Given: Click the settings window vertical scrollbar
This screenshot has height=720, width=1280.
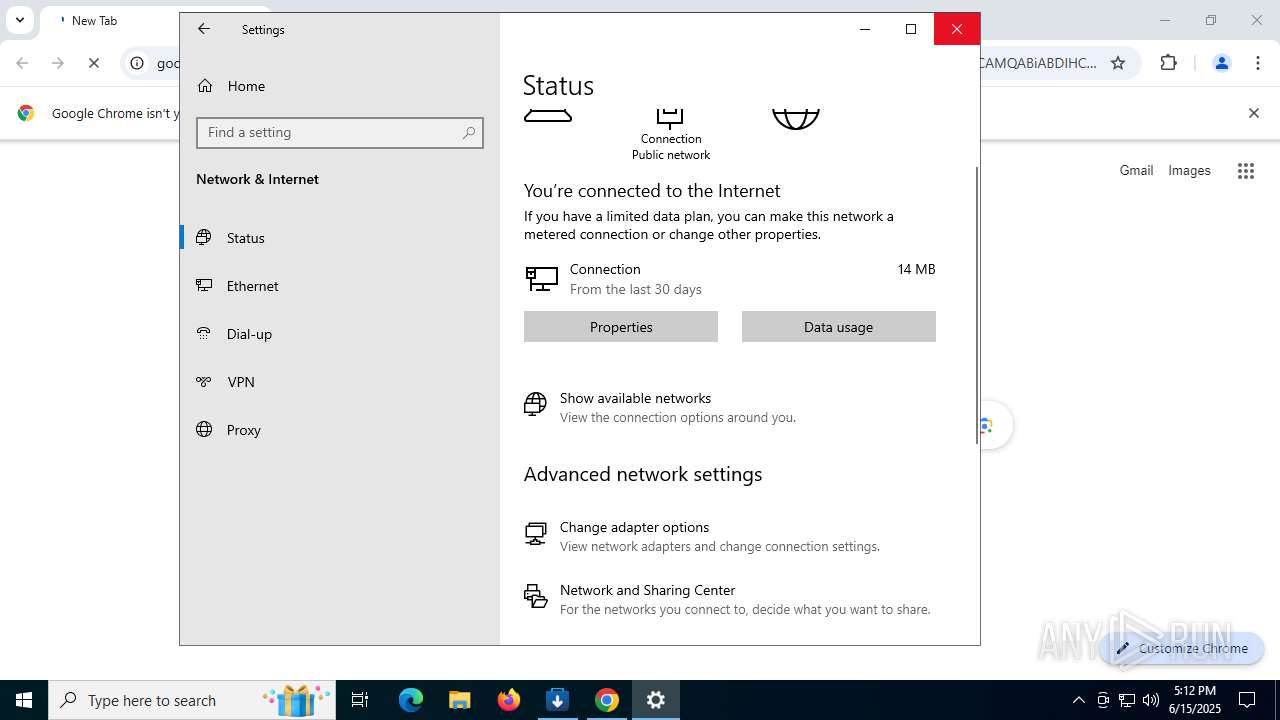Looking at the screenshot, I should 977,305.
